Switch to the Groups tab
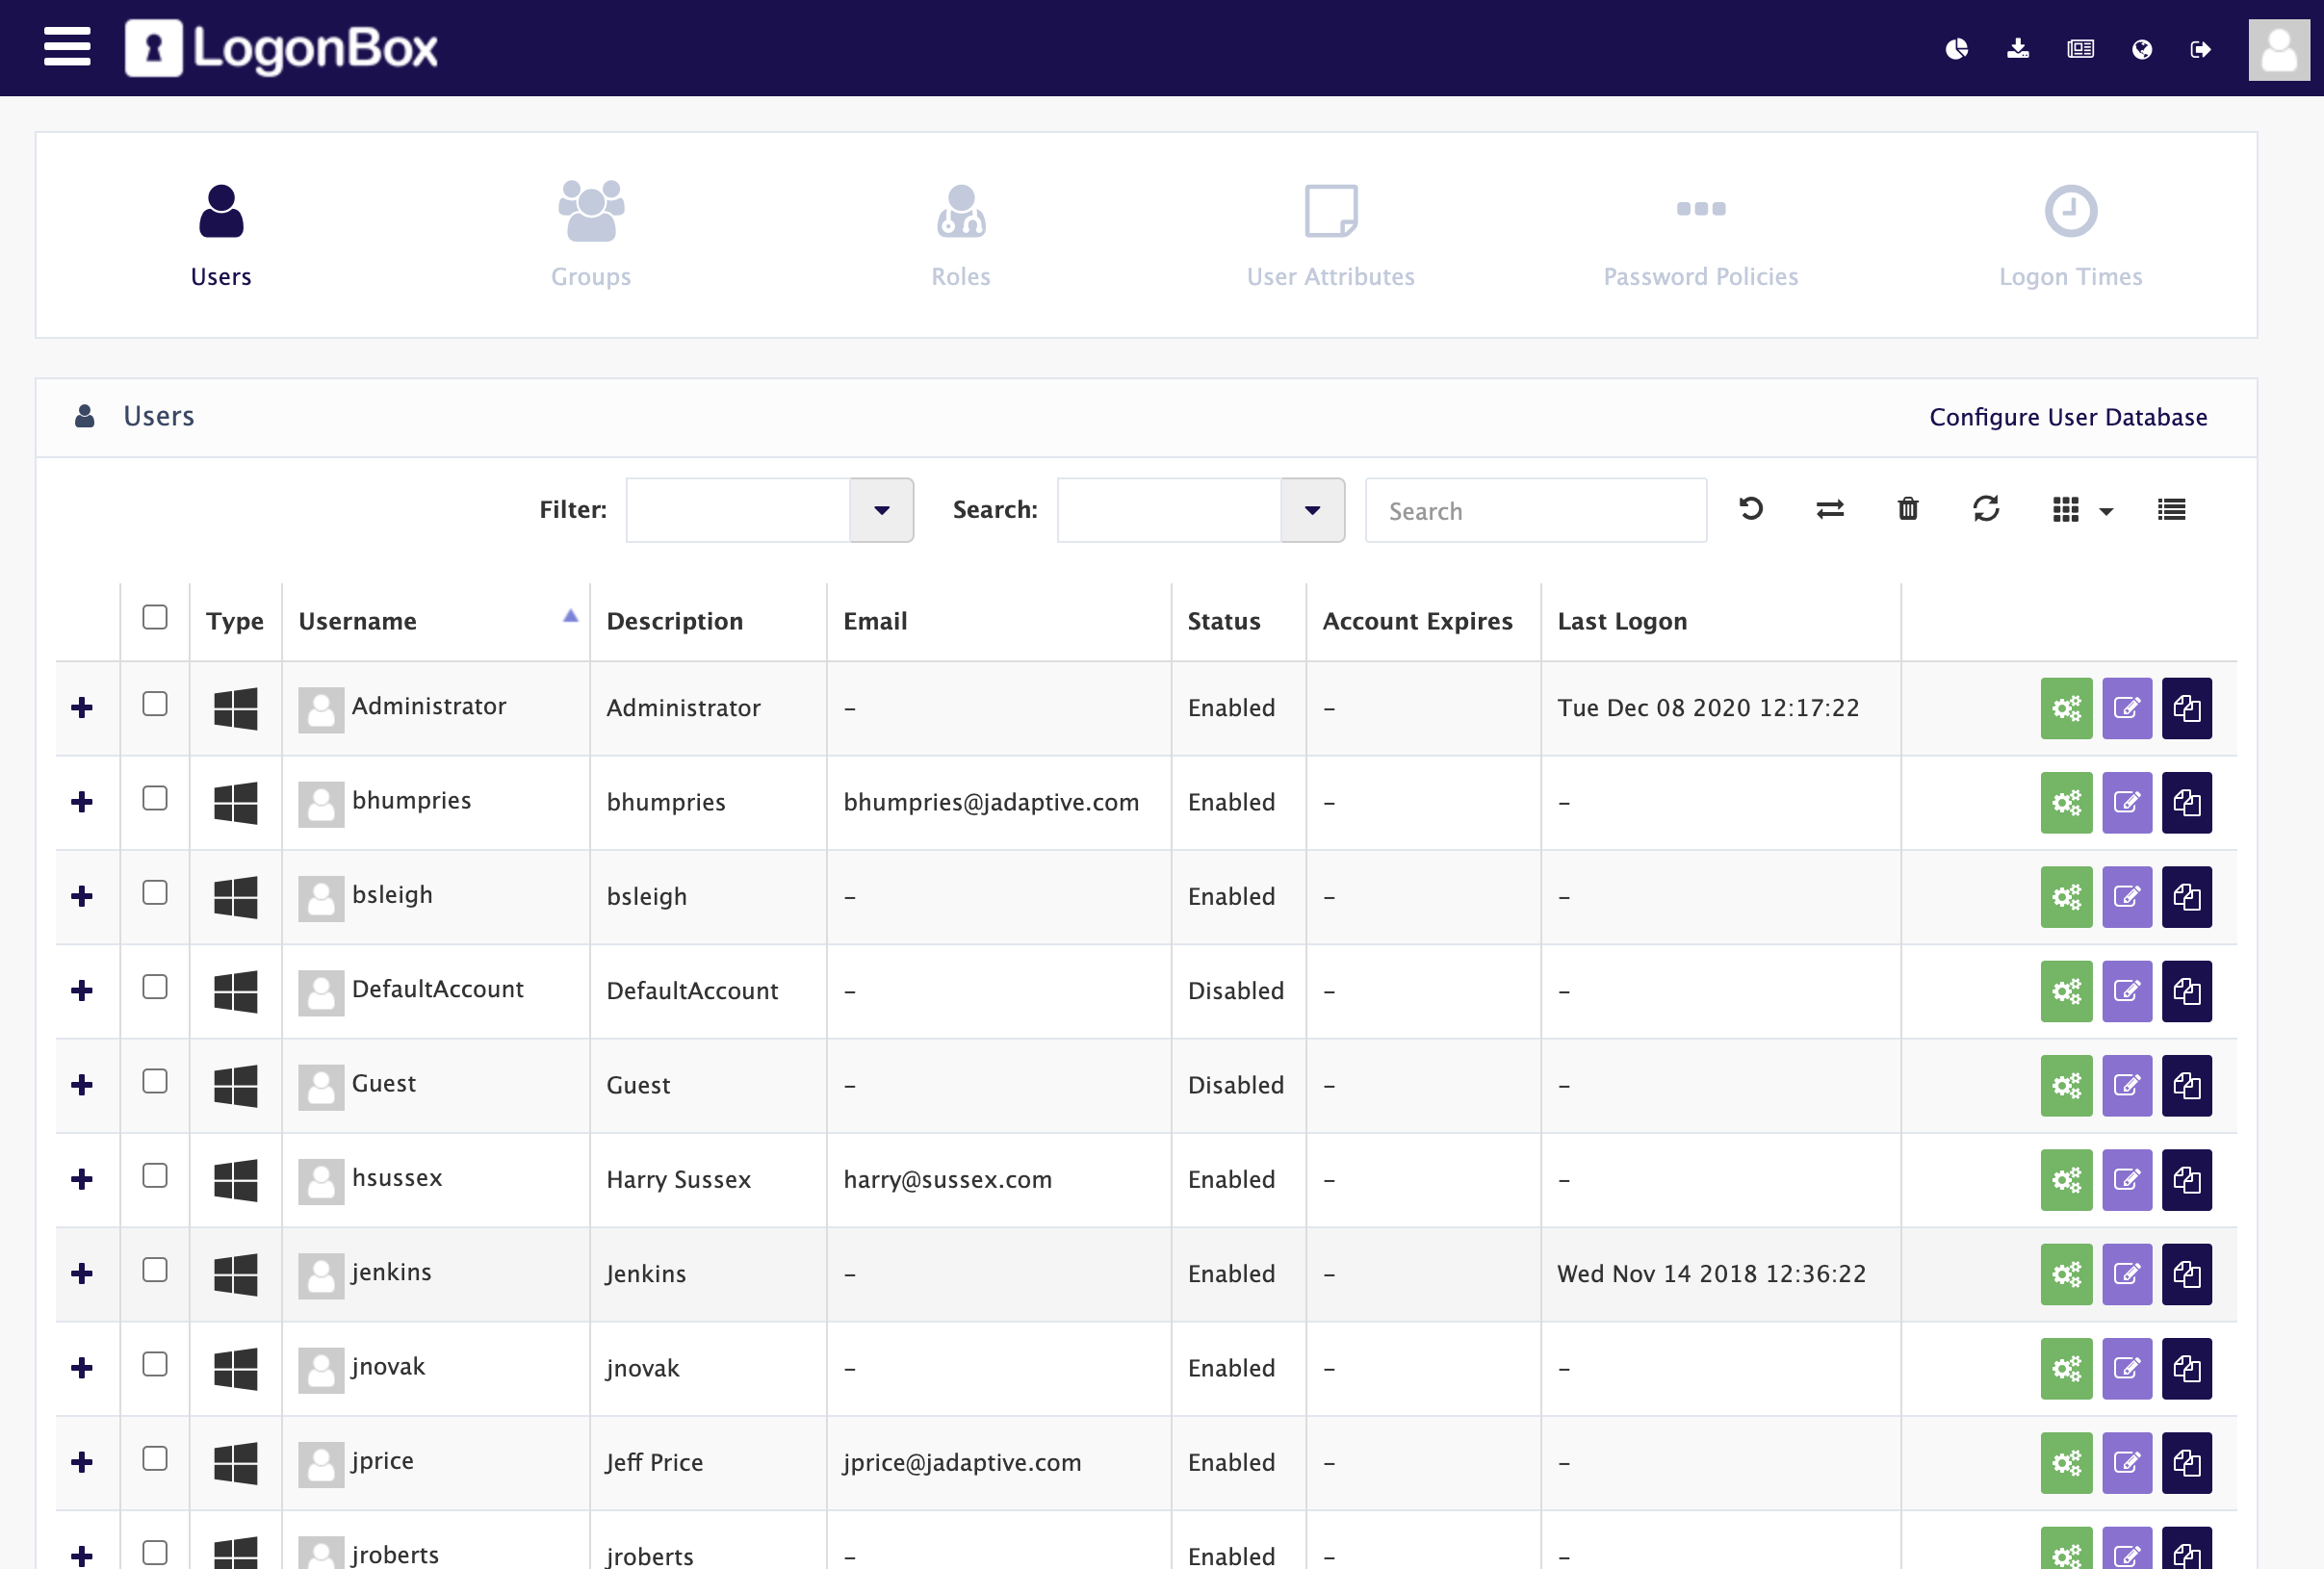Image resolution: width=2324 pixels, height=1569 pixels. tap(590, 235)
